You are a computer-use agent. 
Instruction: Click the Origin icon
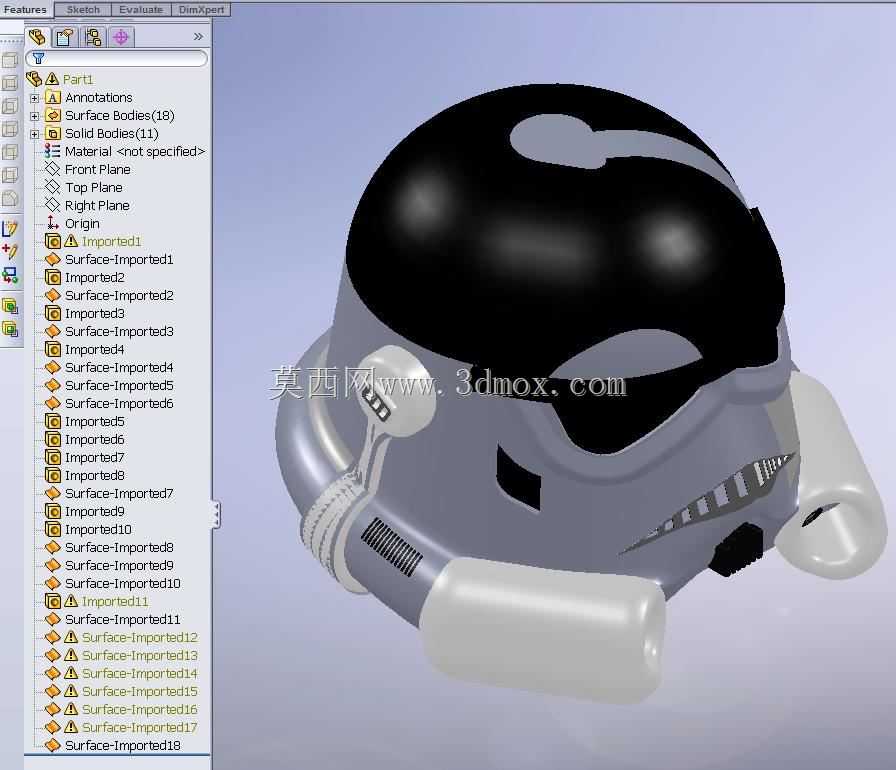click(x=53, y=223)
